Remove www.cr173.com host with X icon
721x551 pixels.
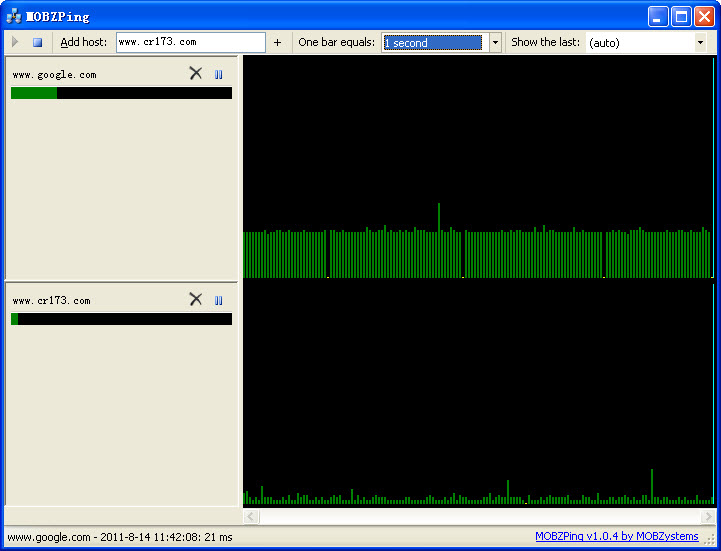point(195,300)
